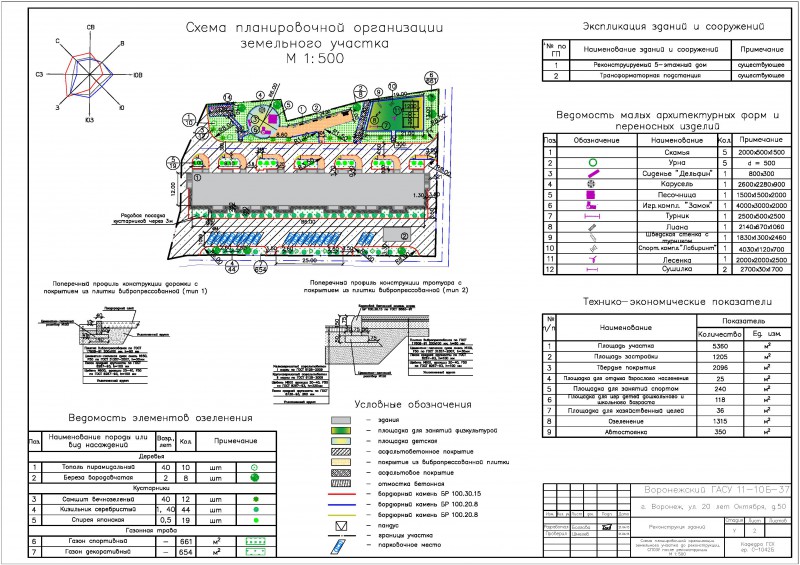Select value 2096 for Твердые покрытия

point(720,367)
